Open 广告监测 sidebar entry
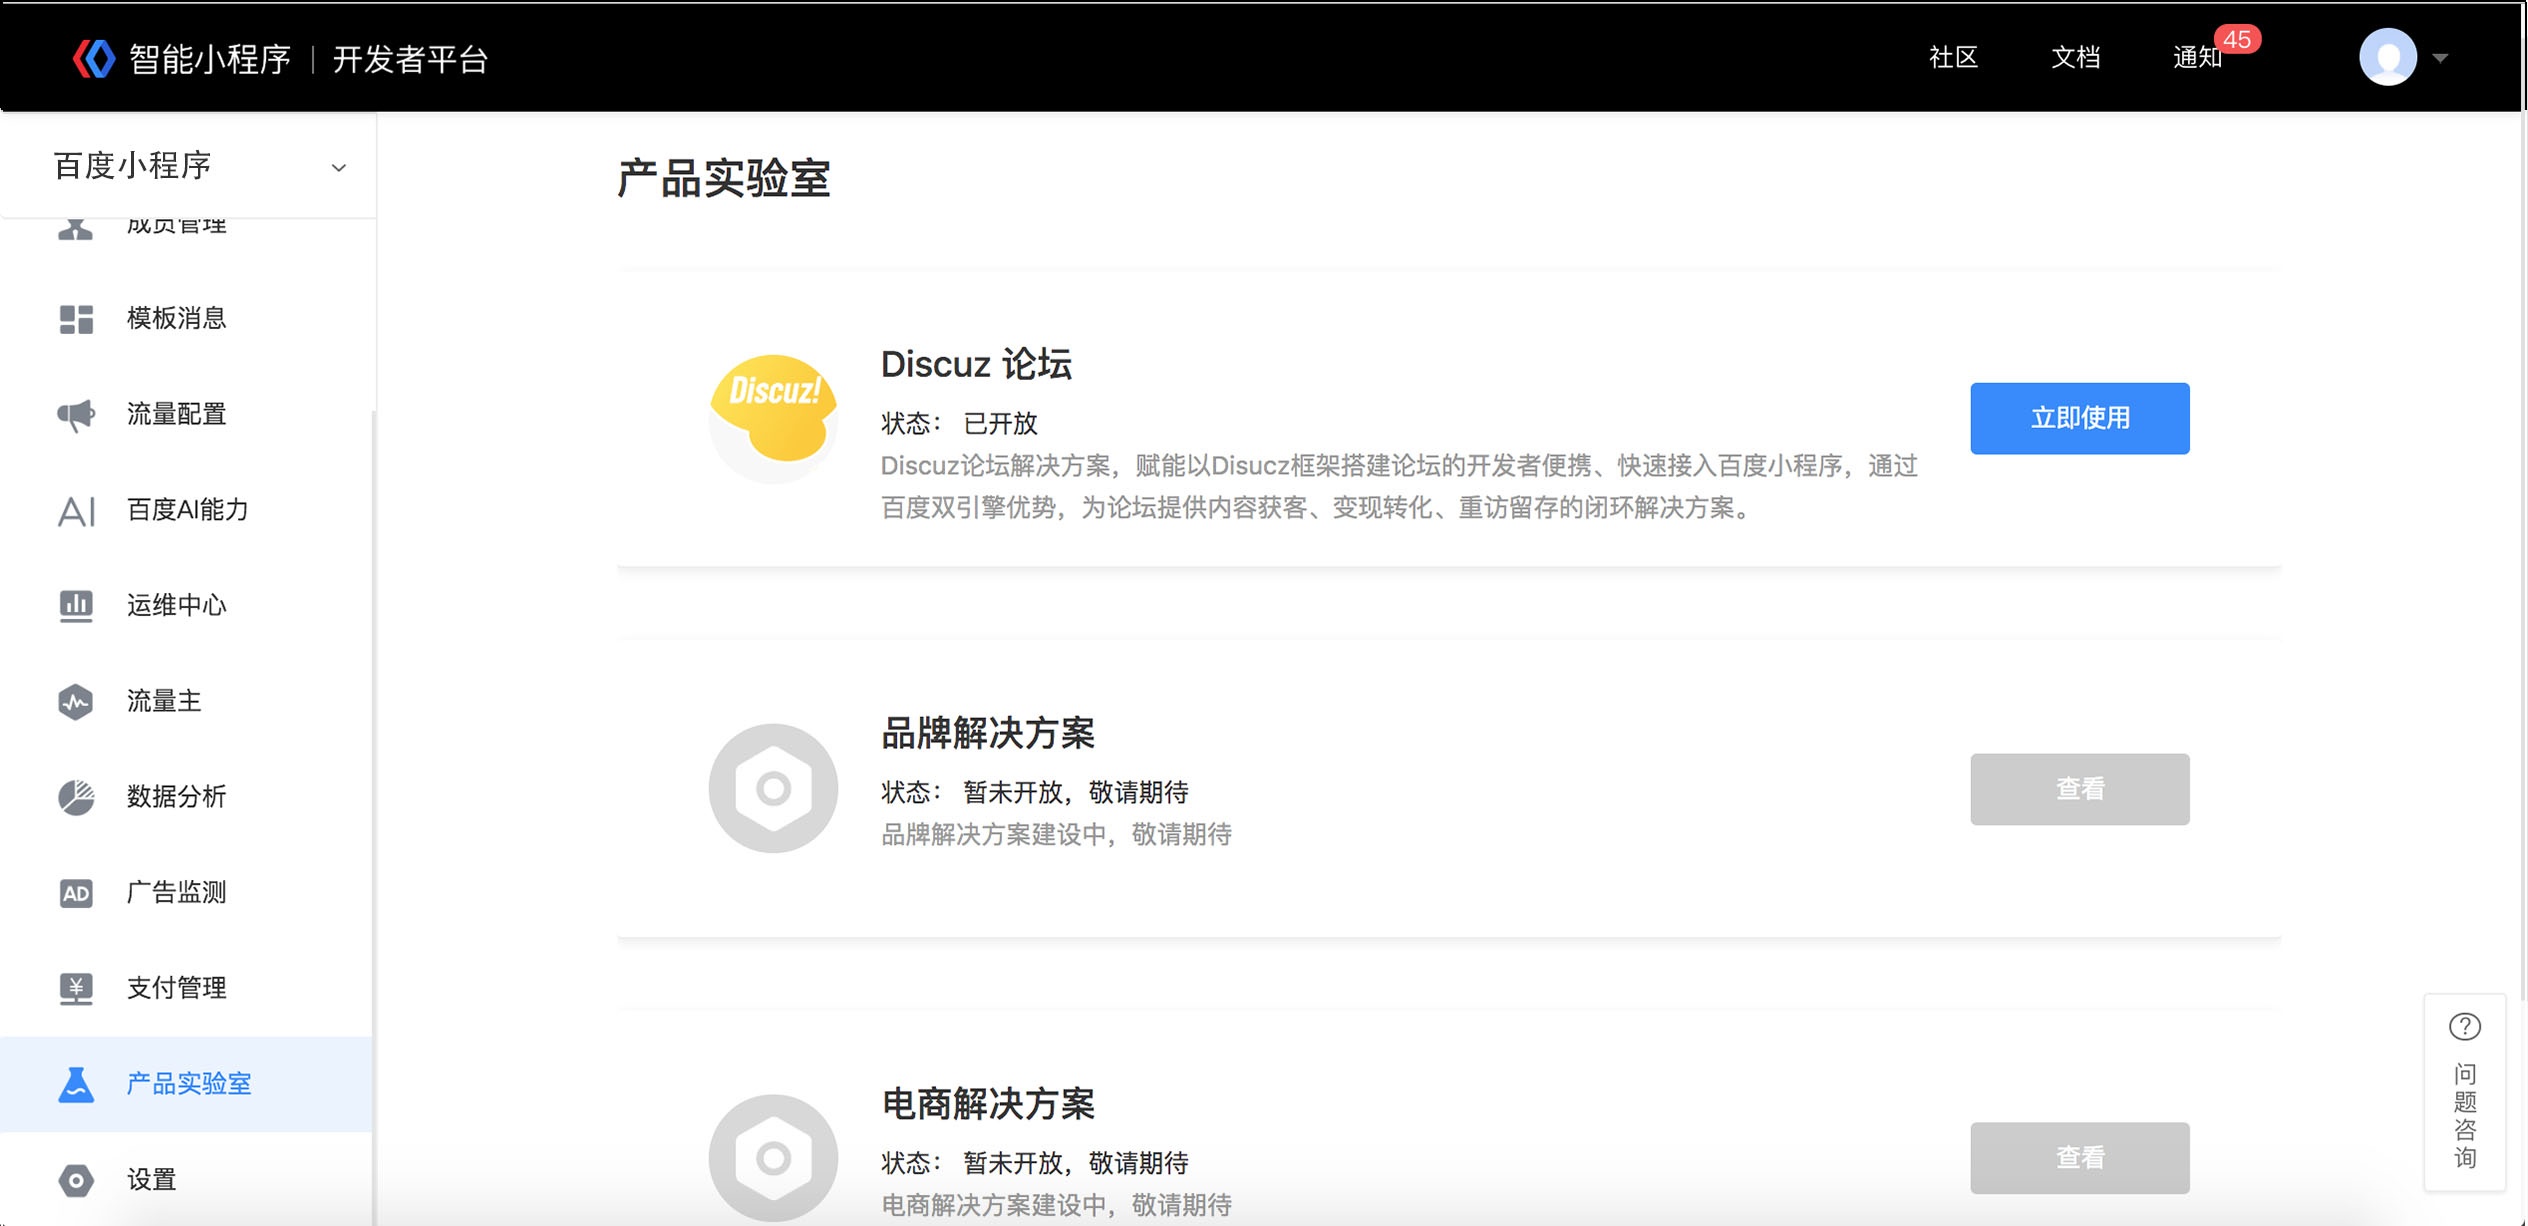 [x=188, y=893]
